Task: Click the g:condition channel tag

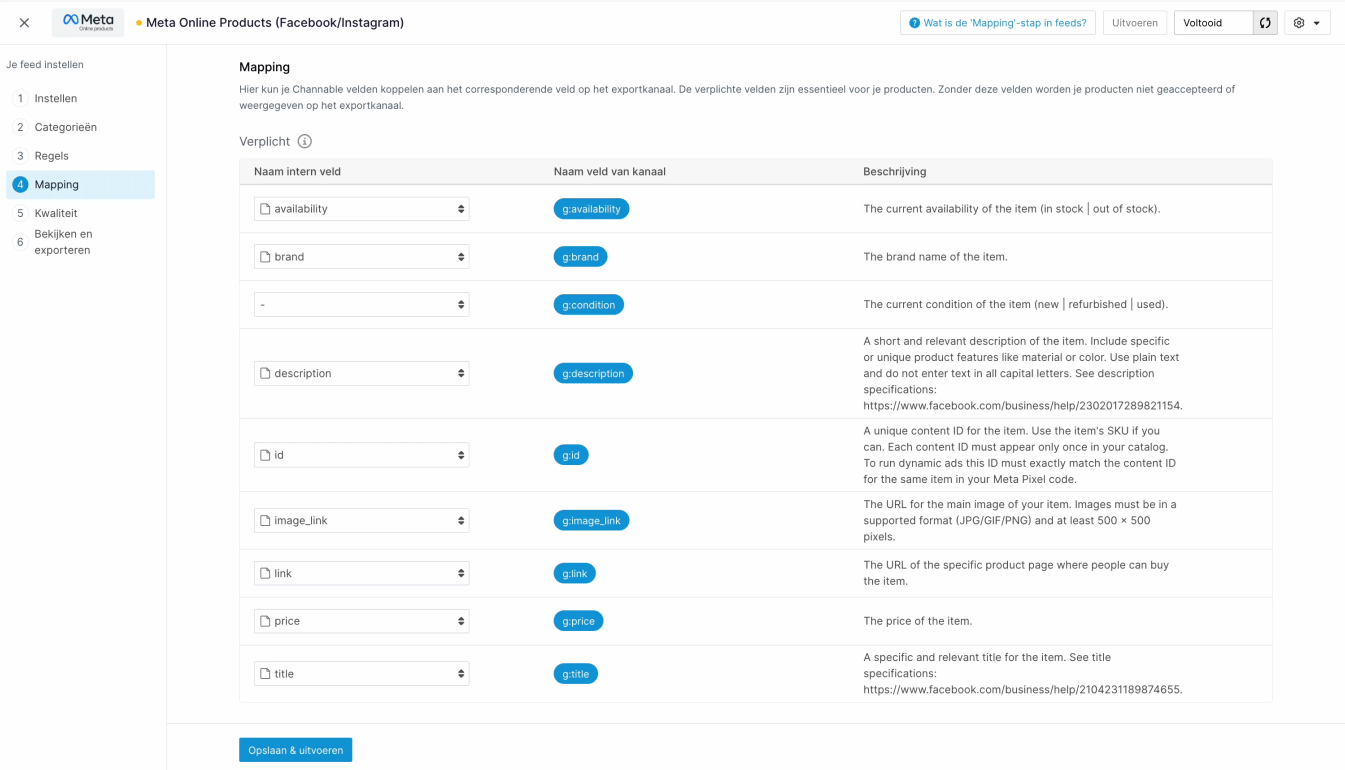Action: pyautogui.click(x=588, y=305)
